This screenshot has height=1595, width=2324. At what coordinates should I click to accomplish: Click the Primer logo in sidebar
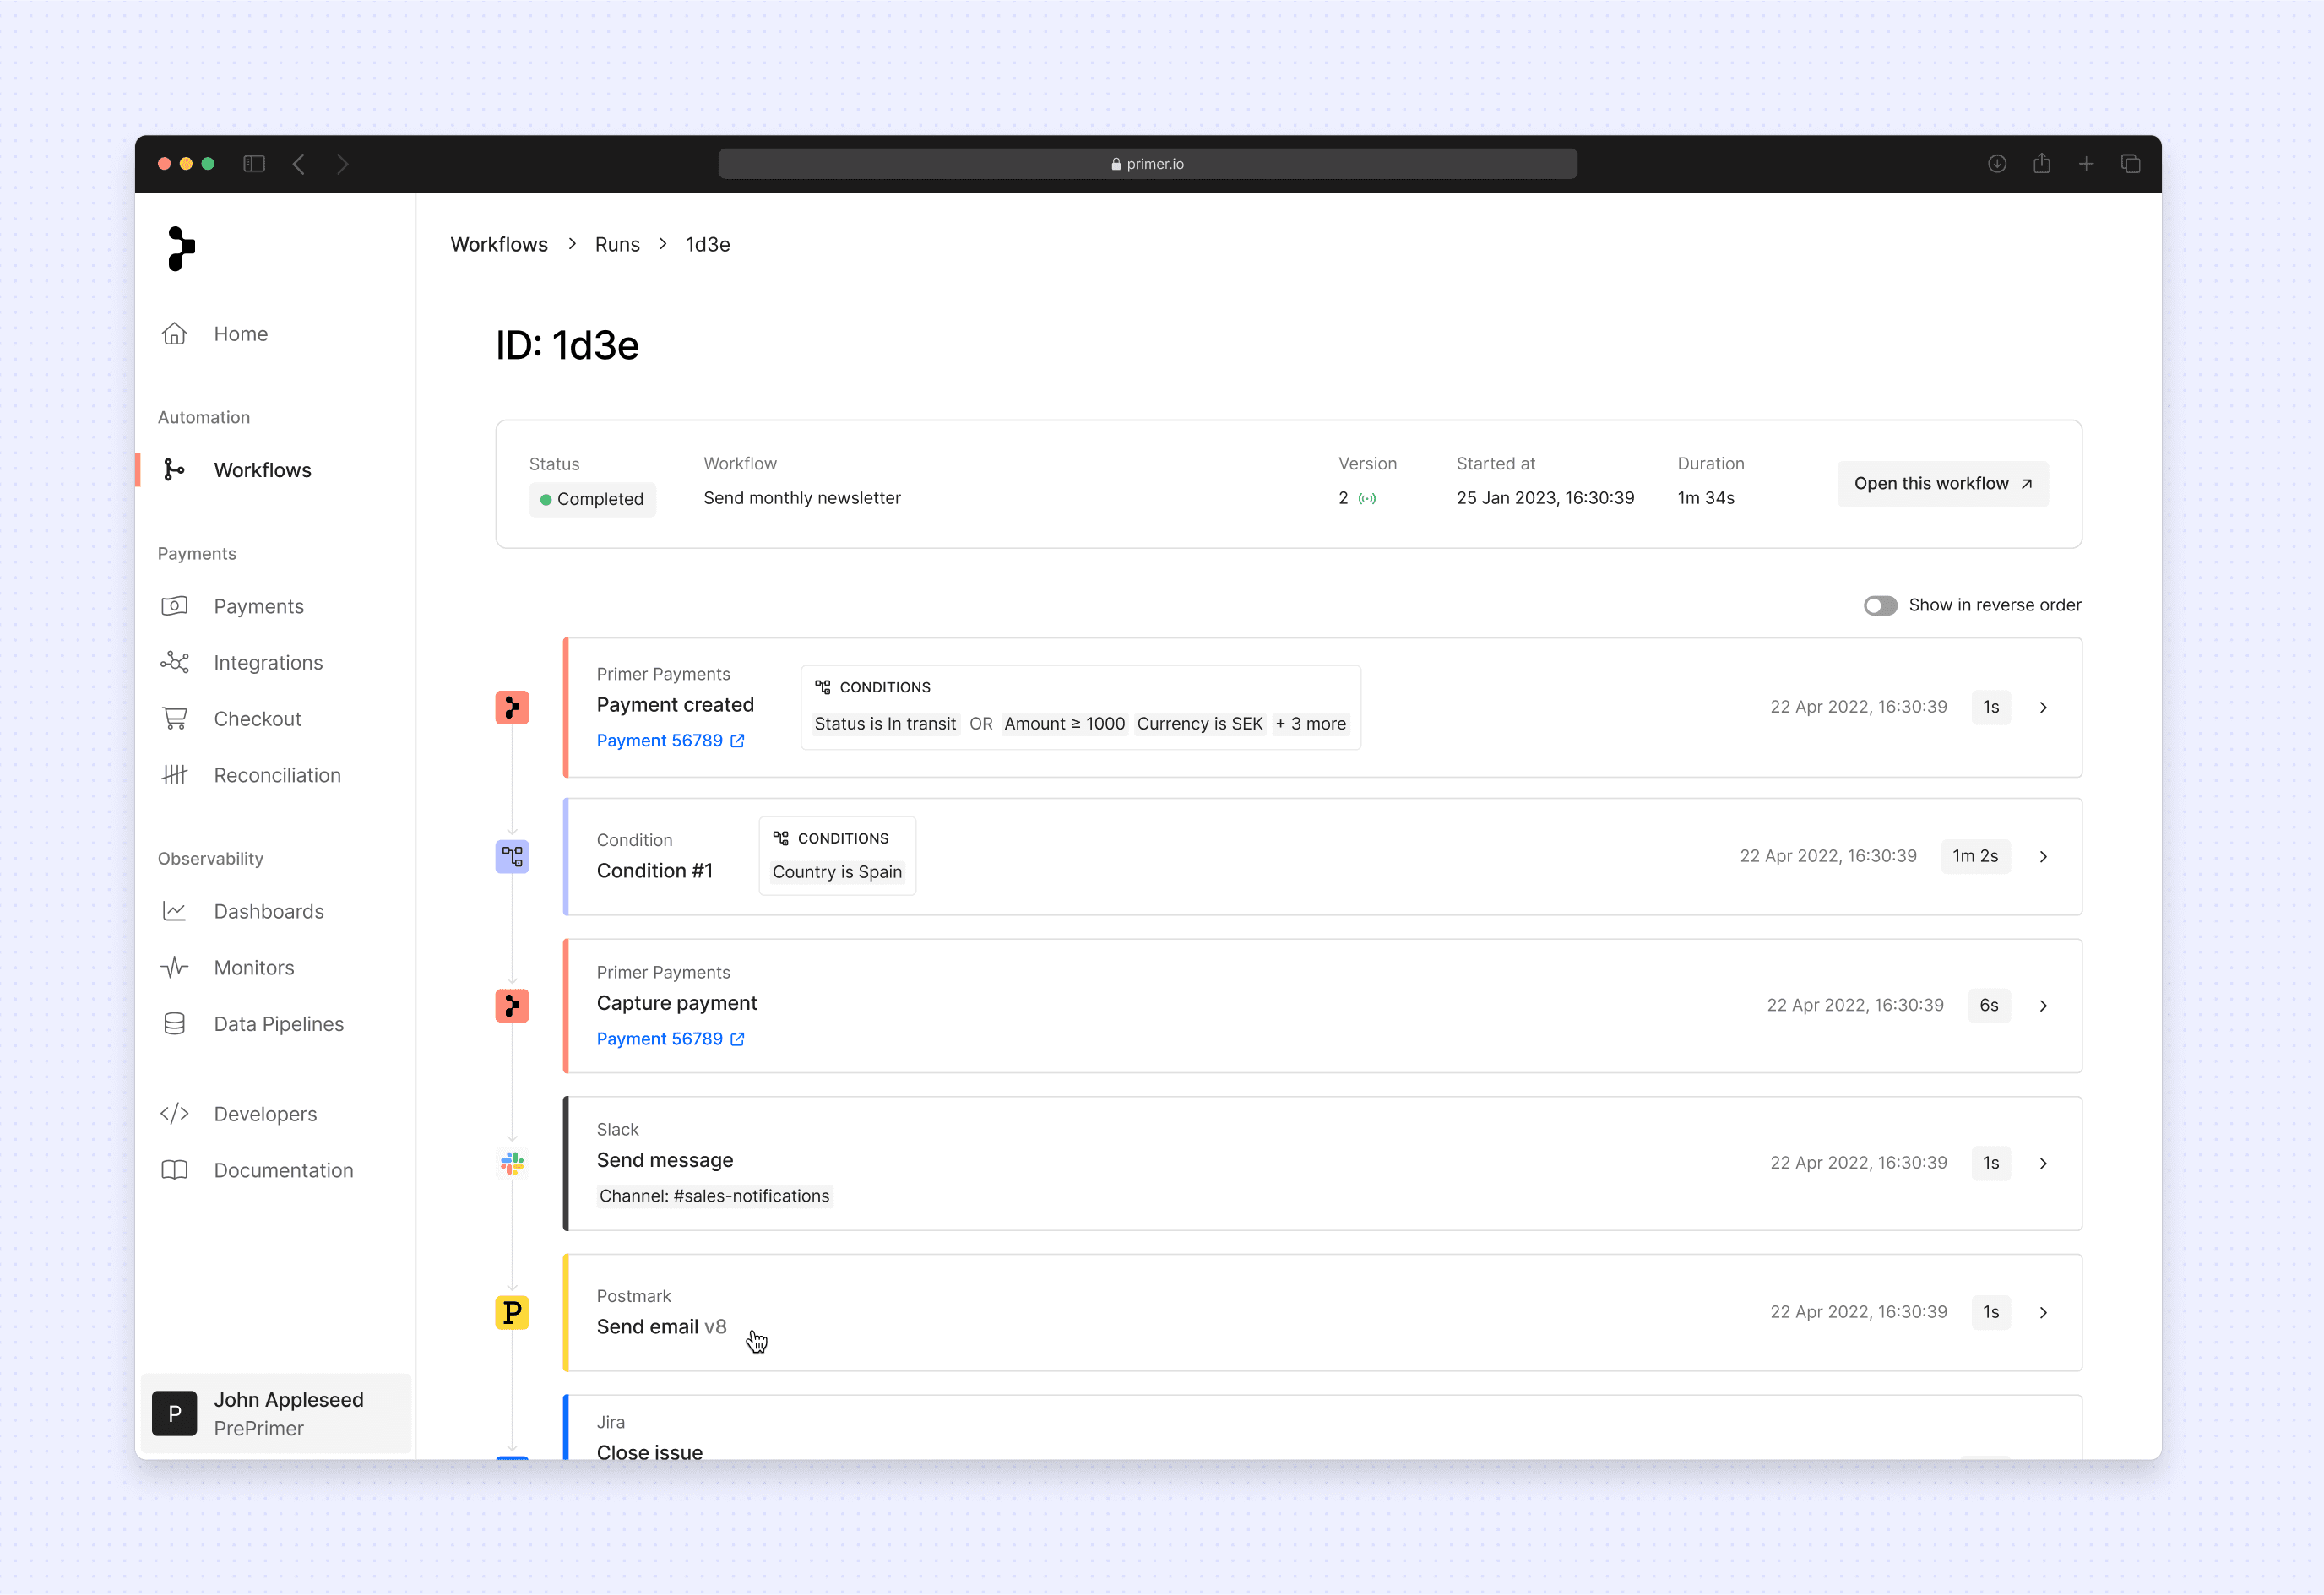pyautogui.click(x=181, y=248)
